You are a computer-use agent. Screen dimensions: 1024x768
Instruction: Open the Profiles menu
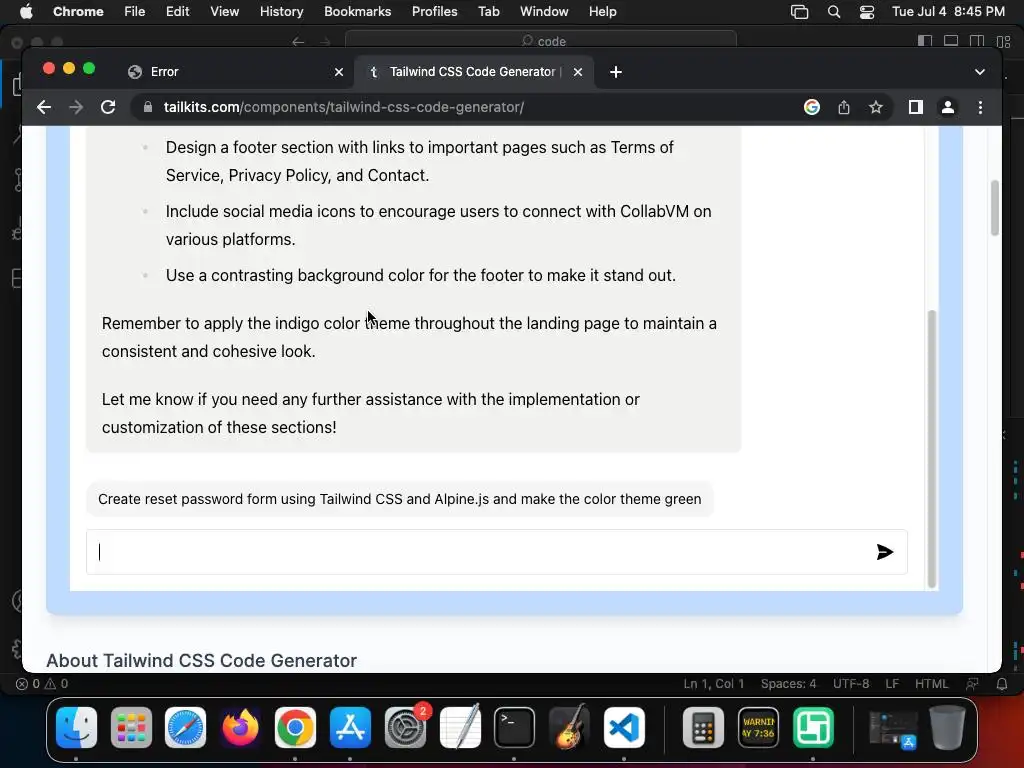click(x=434, y=11)
